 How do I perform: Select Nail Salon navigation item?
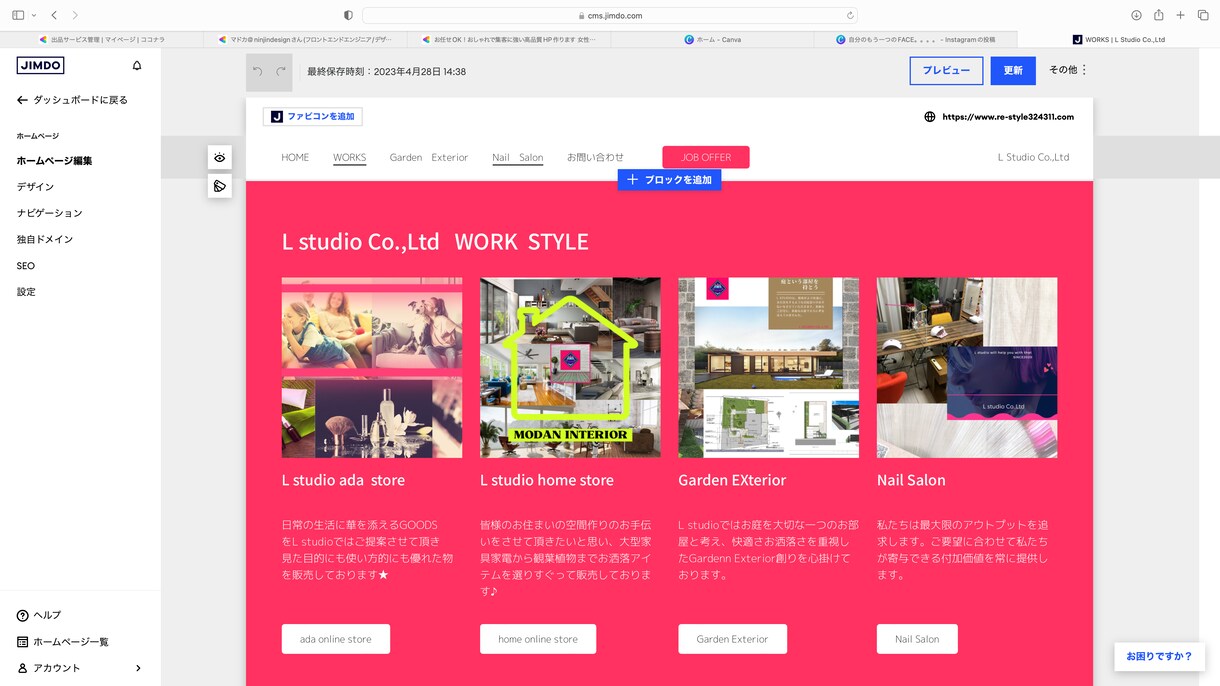[x=518, y=157]
